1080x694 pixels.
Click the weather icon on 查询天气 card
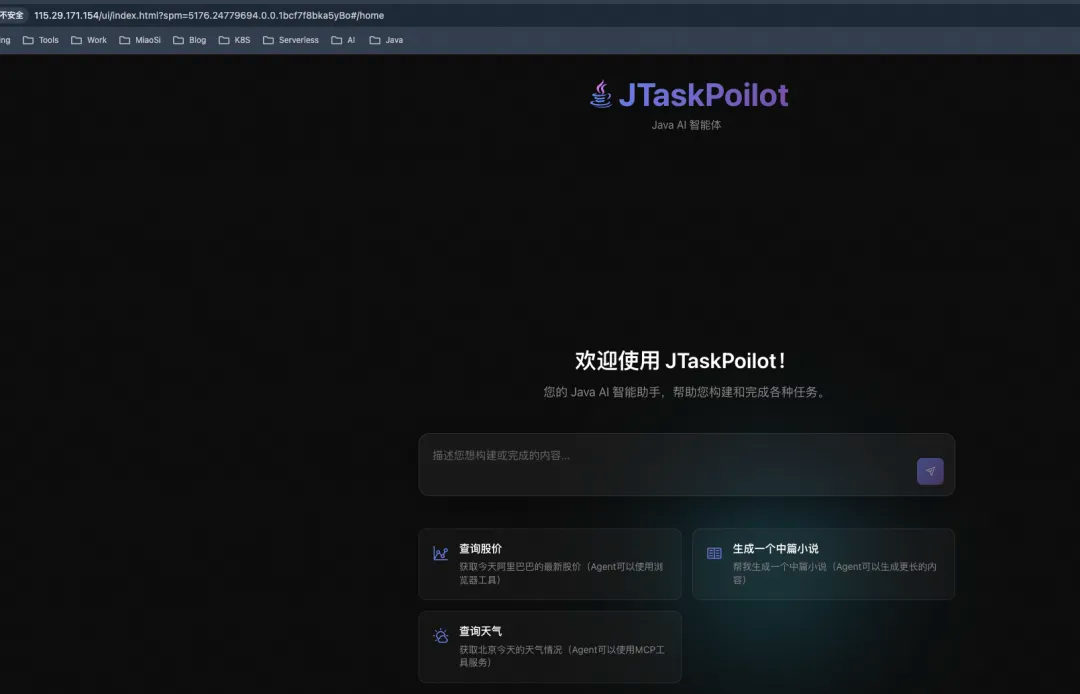tap(440, 636)
